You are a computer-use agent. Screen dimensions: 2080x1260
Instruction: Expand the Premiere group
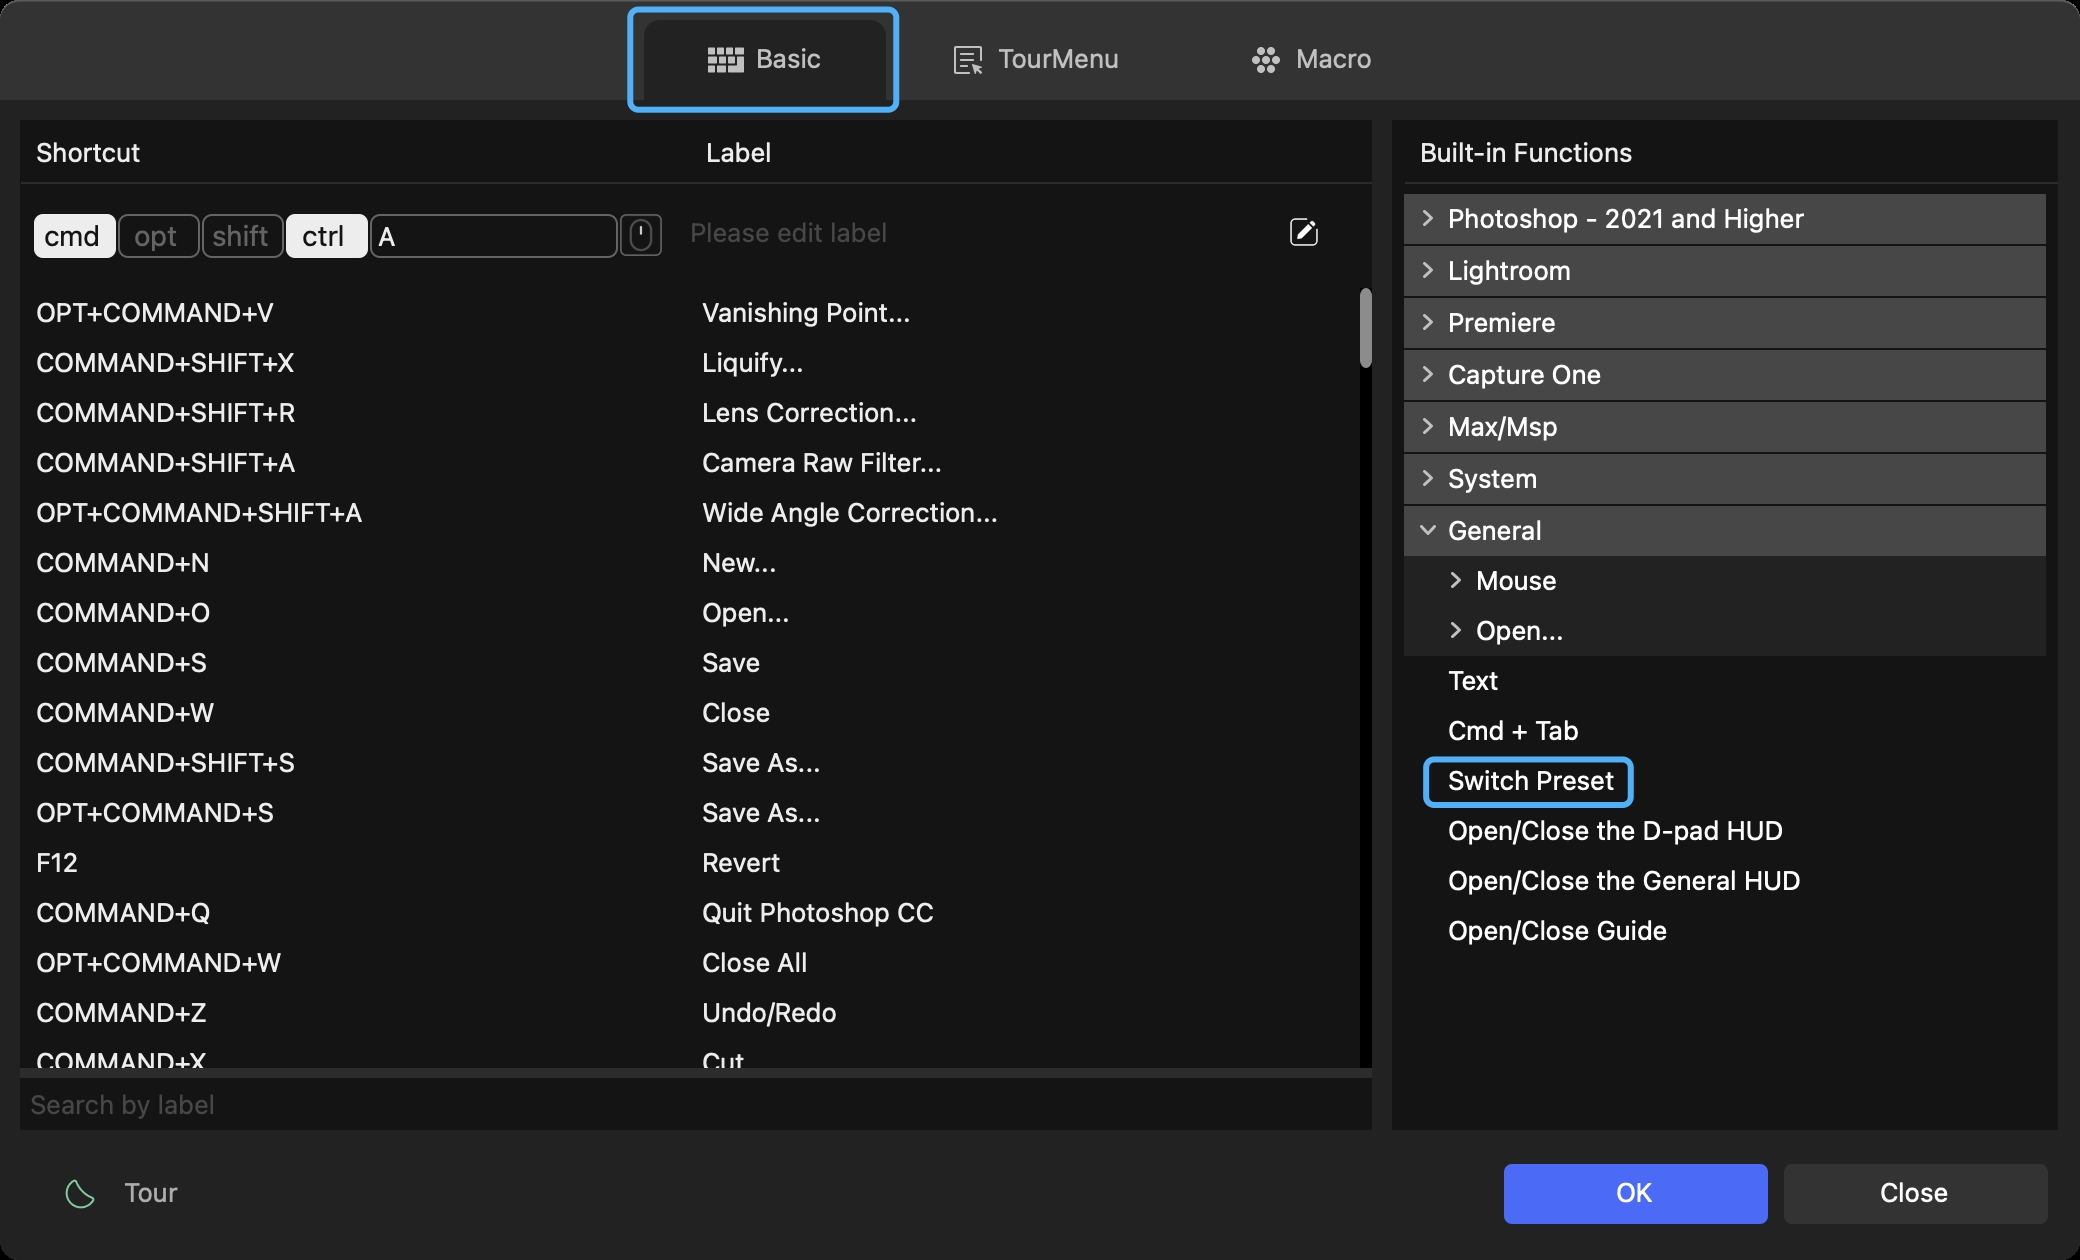(1725, 323)
